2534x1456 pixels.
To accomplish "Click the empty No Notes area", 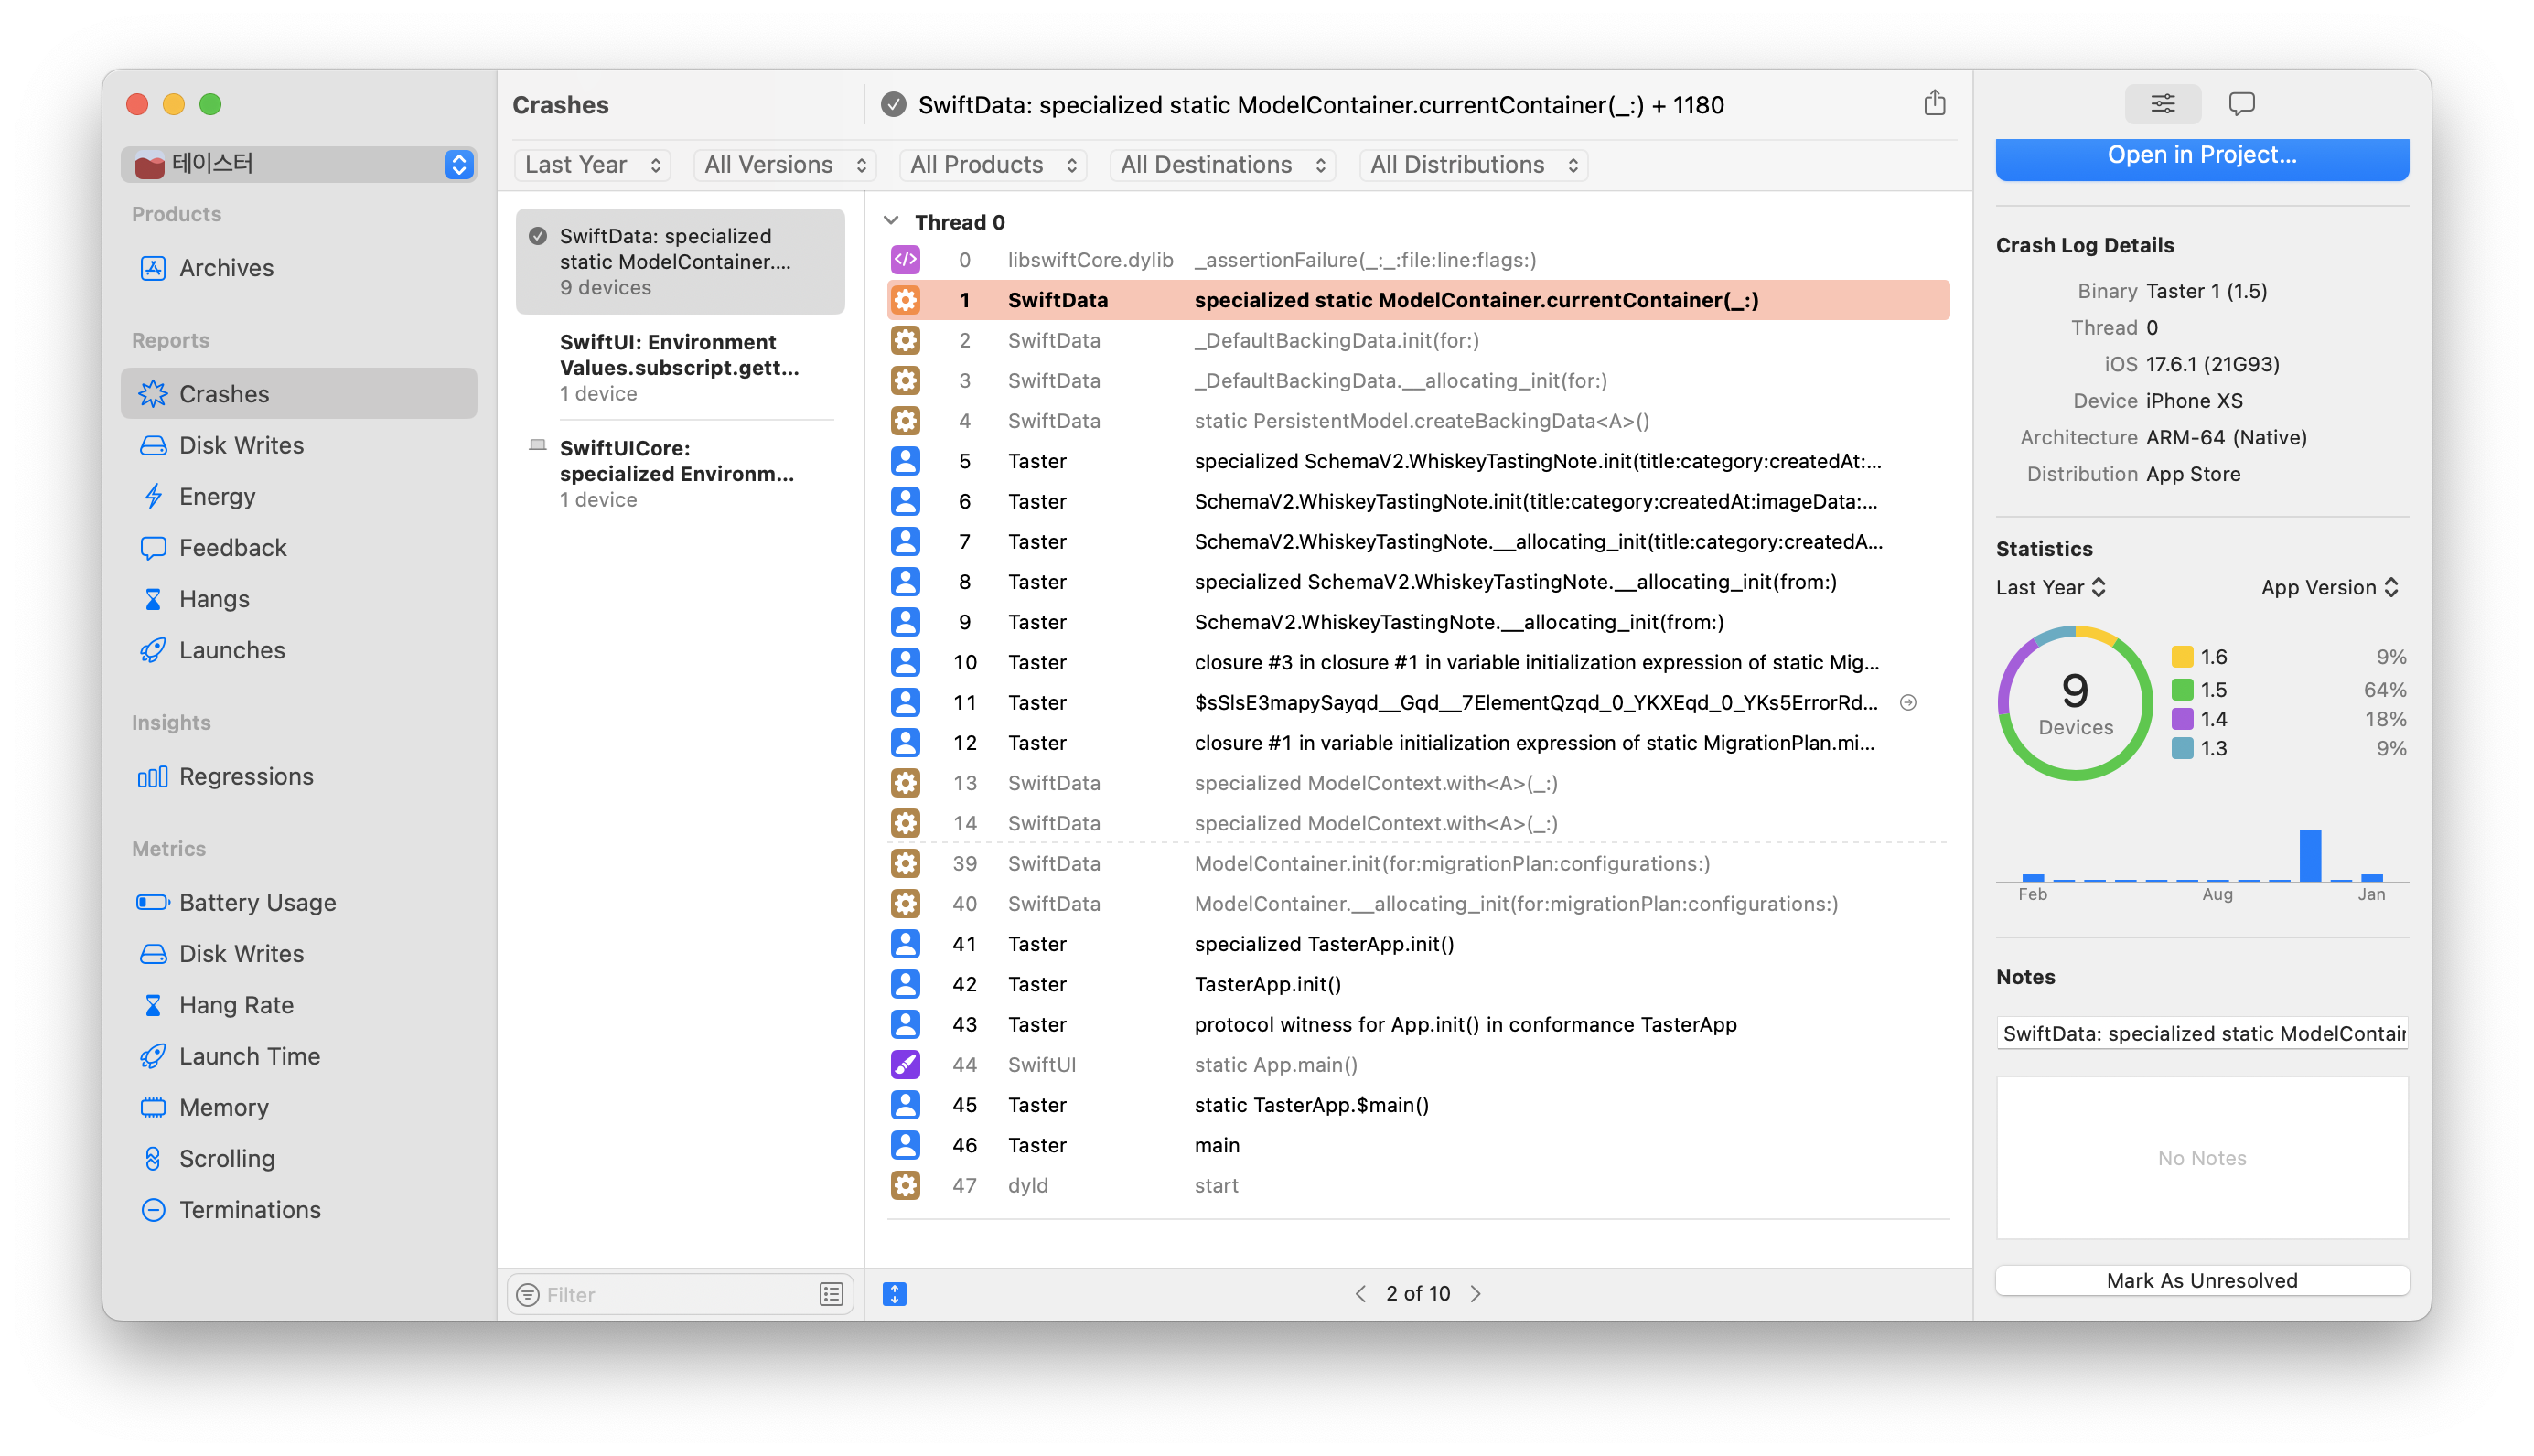I will (x=2201, y=1157).
